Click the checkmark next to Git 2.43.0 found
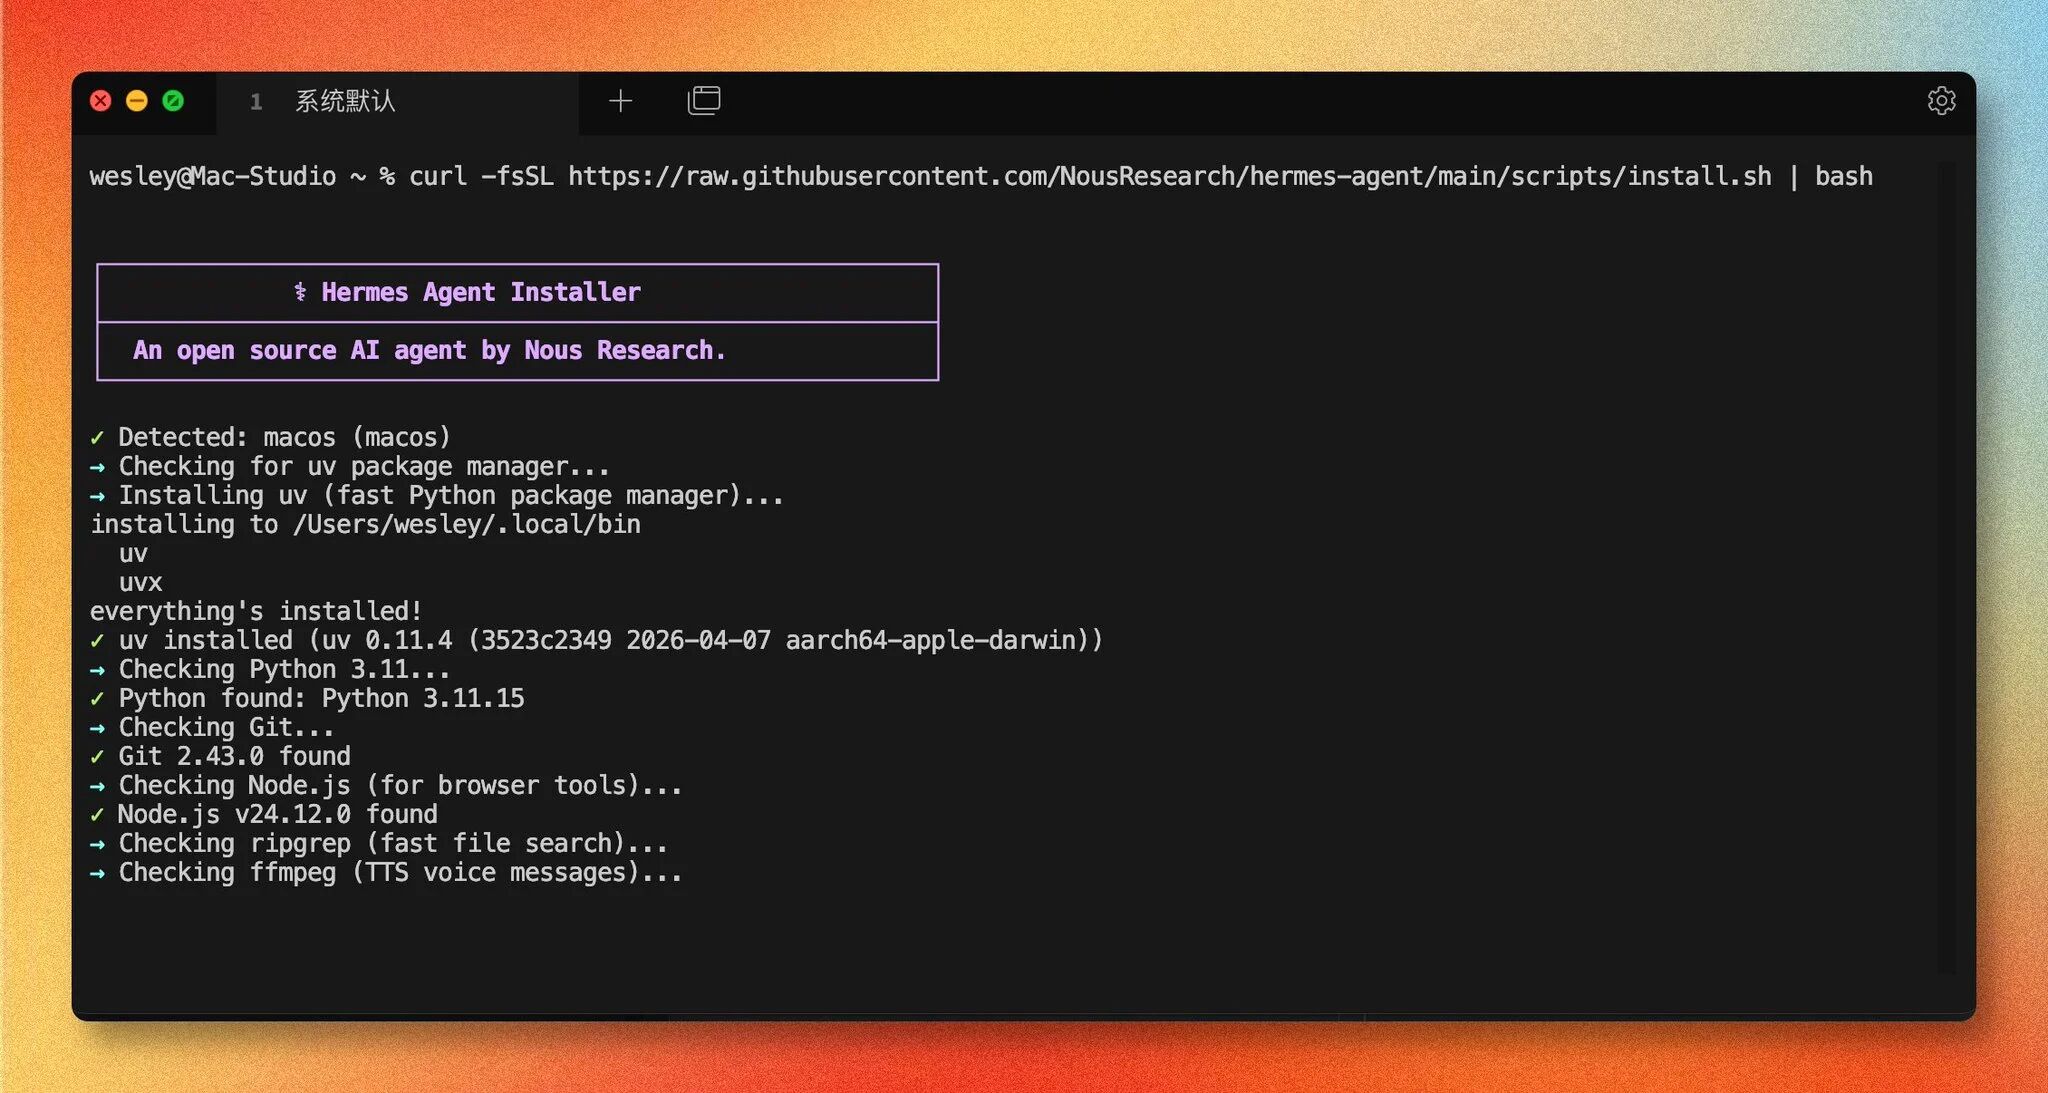The width and height of the screenshot is (2048, 1093). coord(97,757)
